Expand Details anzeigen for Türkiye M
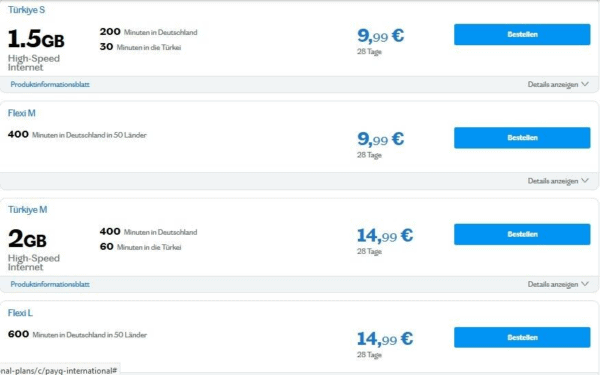 558,284
